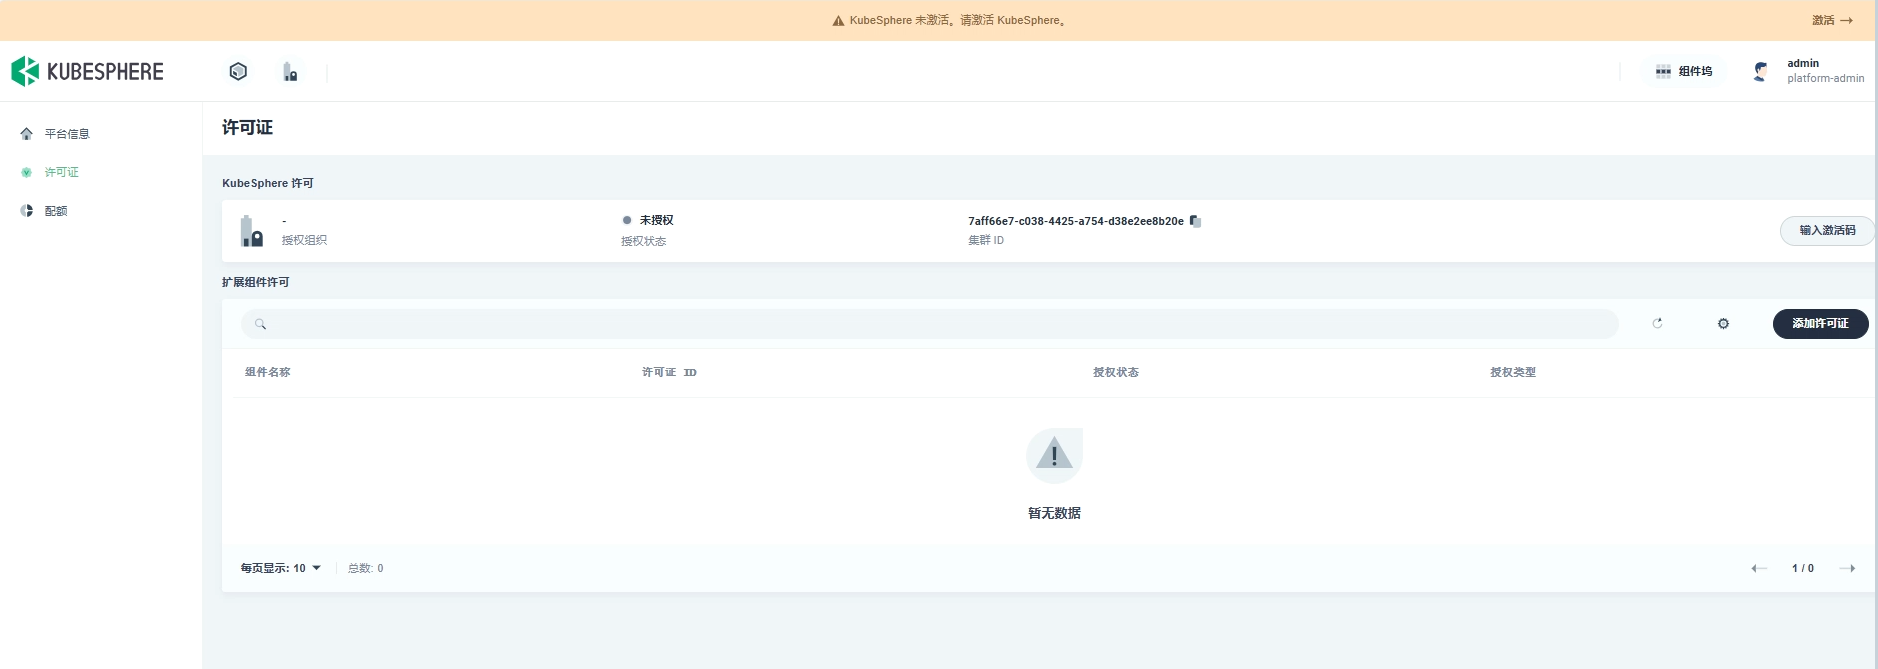Open the 组件坞 extension dock
This screenshot has width=1878, height=669.
pyautogui.click(x=1684, y=71)
